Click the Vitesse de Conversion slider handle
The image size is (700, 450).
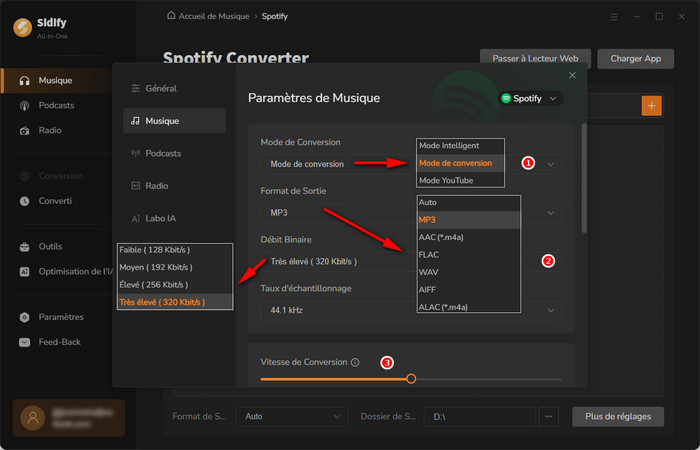tap(411, 379)
